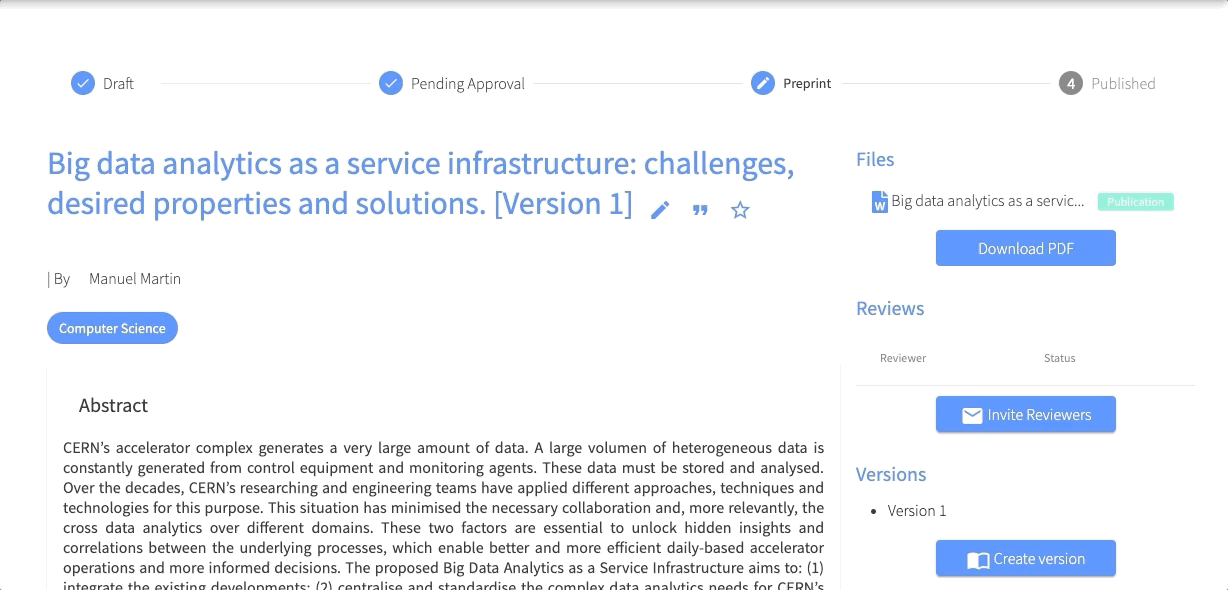Click the Status column header in Reviews
Image resolution: width=1228 pixels, height=590 pixels.
(1059, 358)
